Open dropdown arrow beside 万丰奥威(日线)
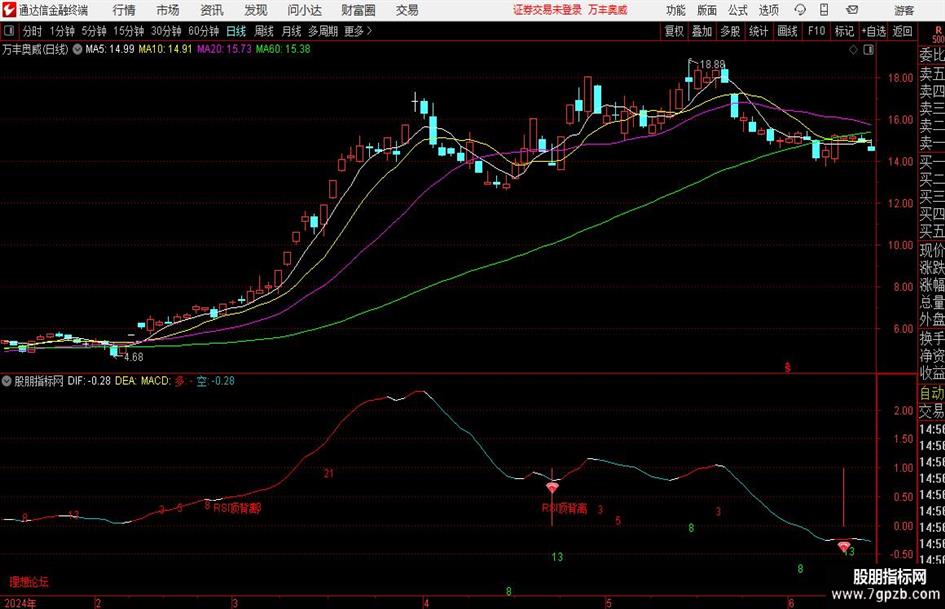 click(77, 49)
